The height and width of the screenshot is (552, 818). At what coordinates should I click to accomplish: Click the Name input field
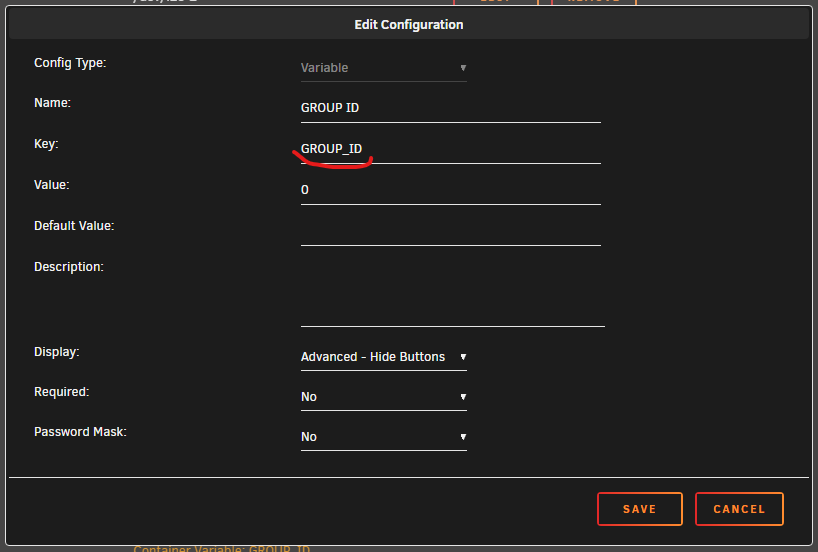tap(451, 108)
